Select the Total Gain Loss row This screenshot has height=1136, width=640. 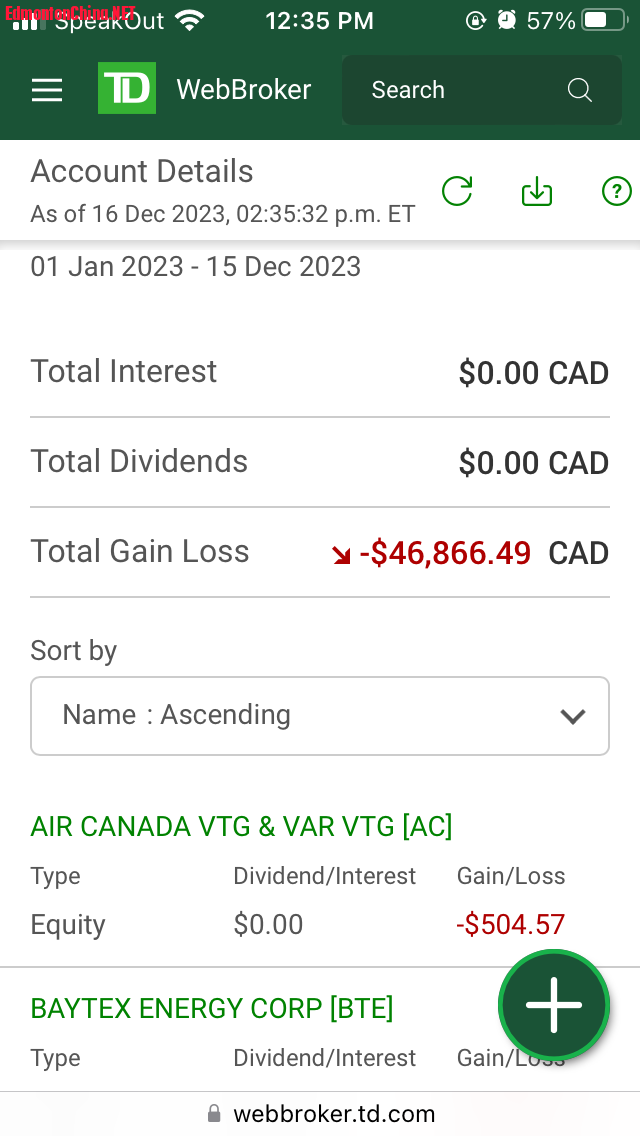click(320, 552)
